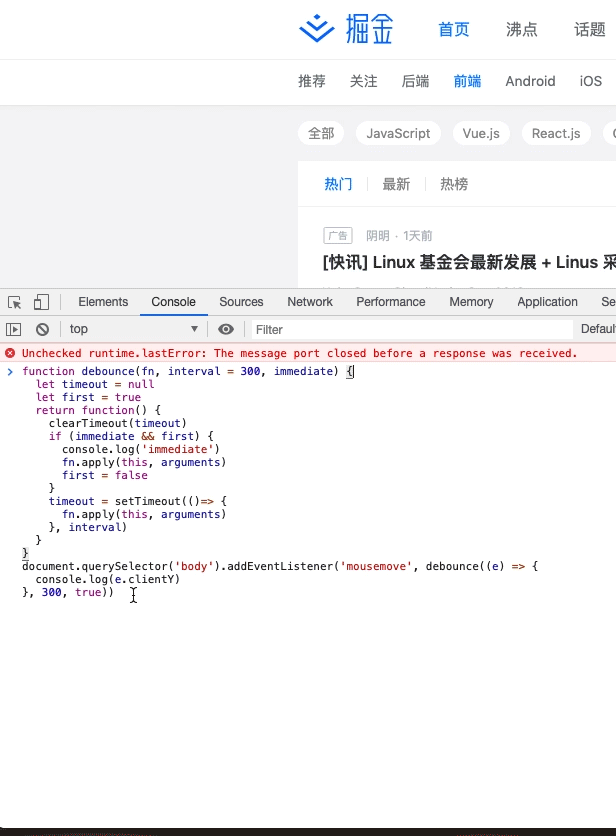
Task: Sort articles by 最新
Action: point(396,184)
